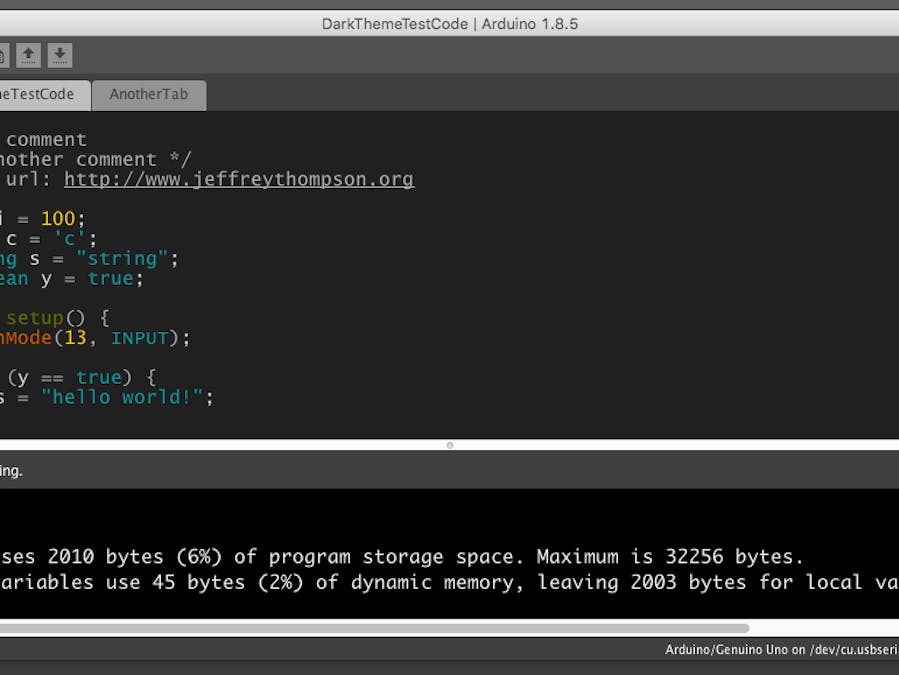Save the sketch with the down-arrow toolbar icon
Image resolution: width=899 pixels, height=675 pixels.
tap(60, 55)
